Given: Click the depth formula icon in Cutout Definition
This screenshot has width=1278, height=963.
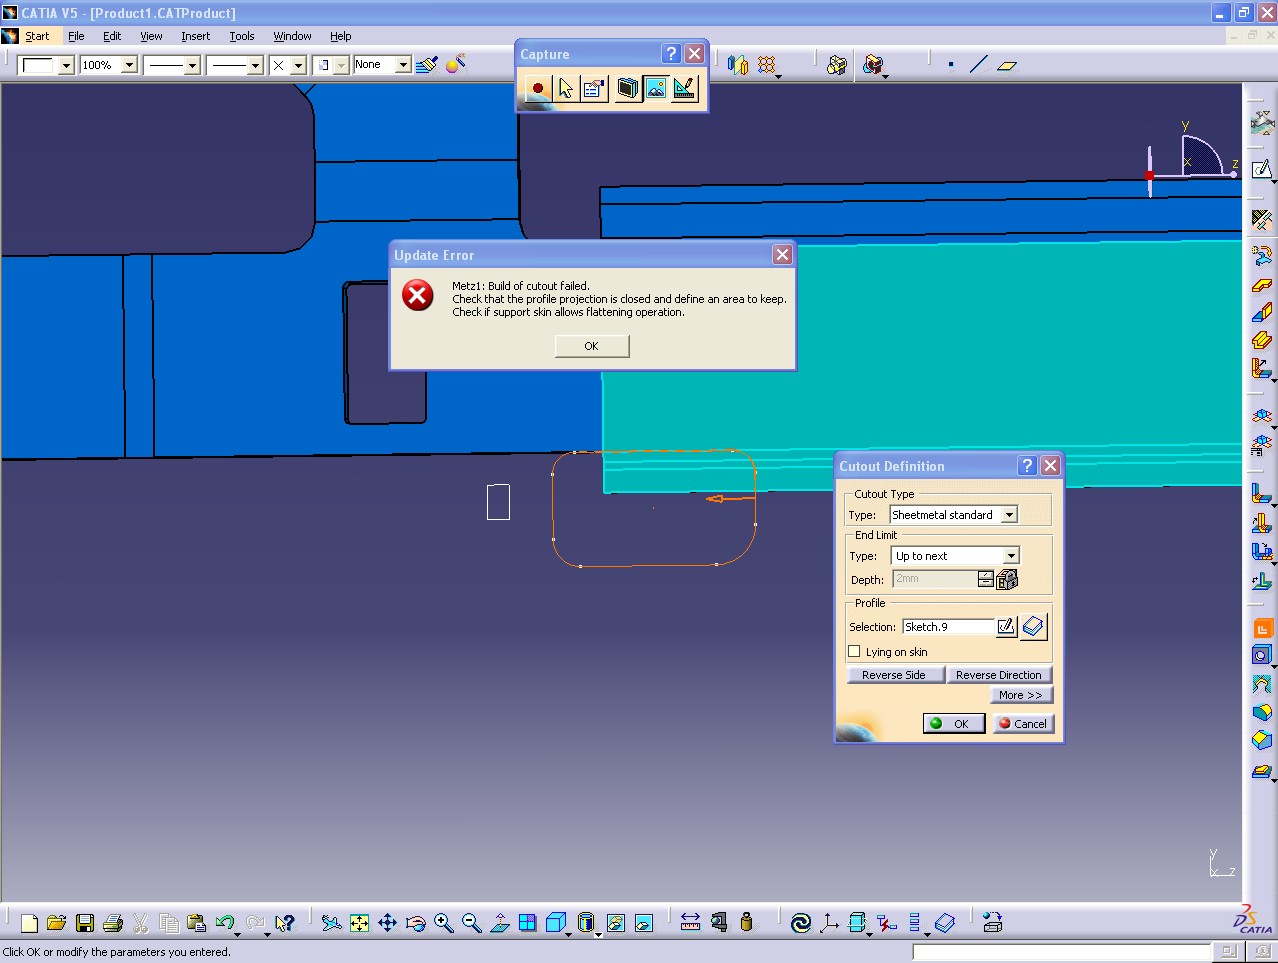Looking at the screenshot, I should point(1007,579).
